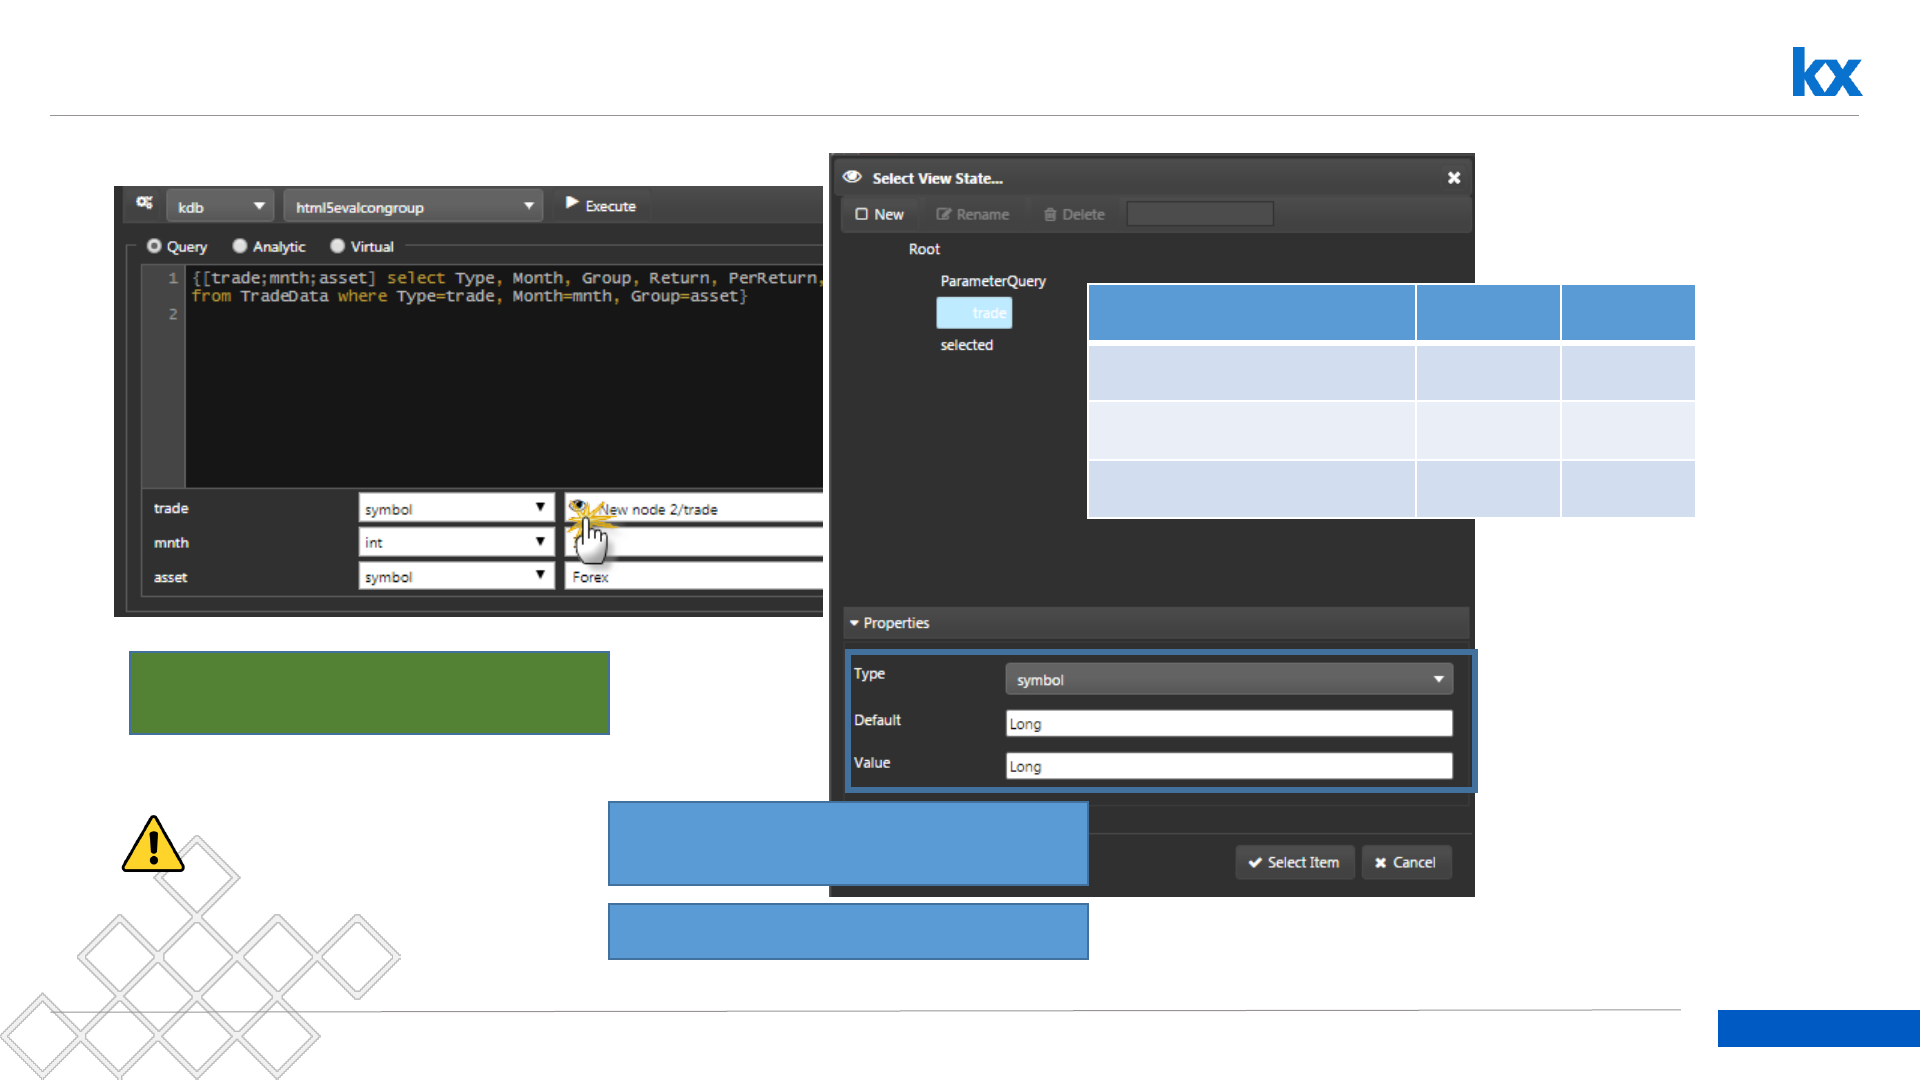This screenshot has height=1080, width=1920.
Task: Select the Analytic radio button
Action: pos(240,246)
